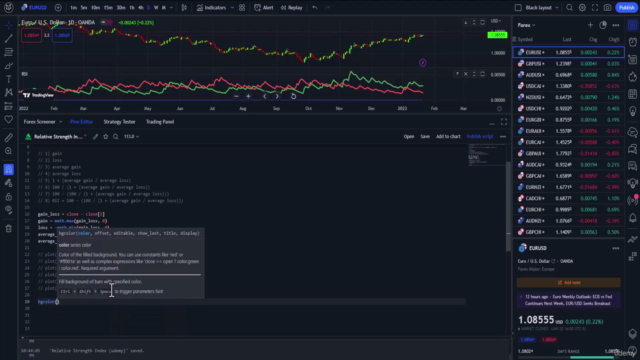The width and height of the screenshot is (640, 360).
Task: Select the W weekly timeframe
Action: pos(156,7)
